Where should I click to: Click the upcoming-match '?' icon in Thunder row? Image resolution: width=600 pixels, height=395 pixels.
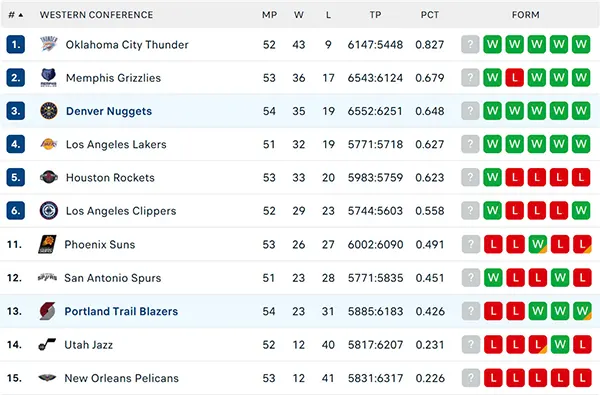pos(470,44)
